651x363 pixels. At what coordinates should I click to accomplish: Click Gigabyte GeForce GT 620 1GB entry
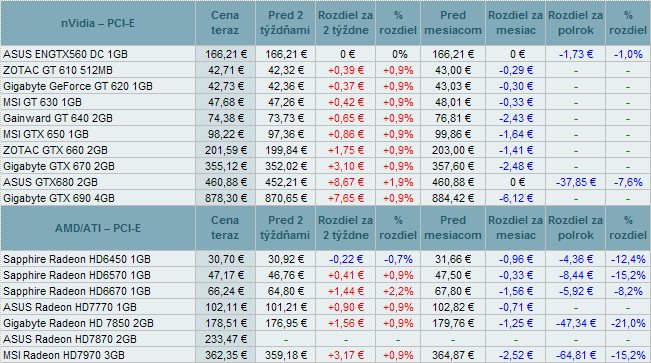tap(78, 86)
